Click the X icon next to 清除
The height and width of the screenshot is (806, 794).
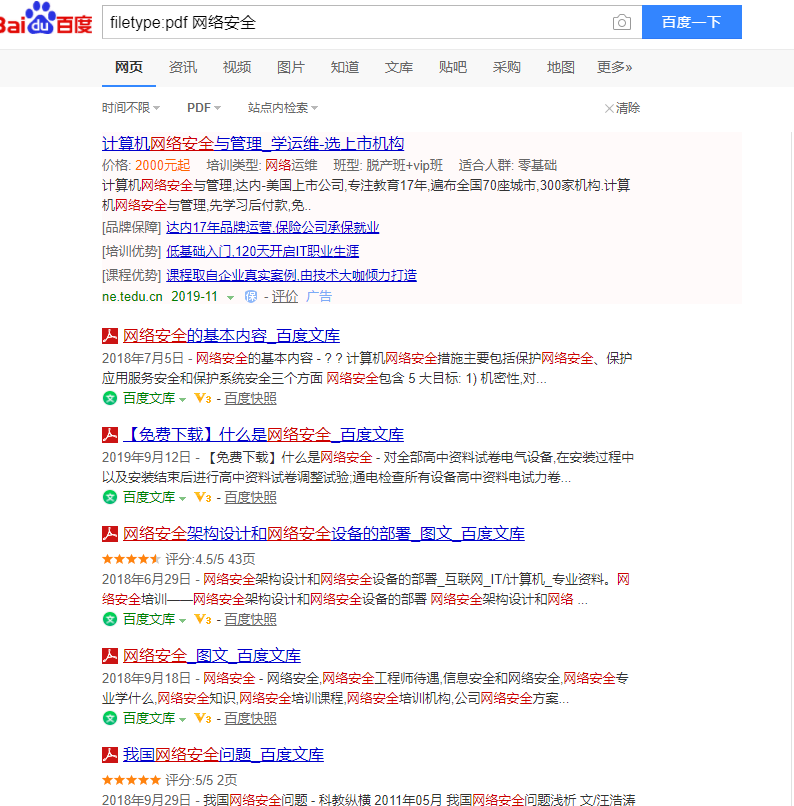pyautogui.click(x=609, y=108)
